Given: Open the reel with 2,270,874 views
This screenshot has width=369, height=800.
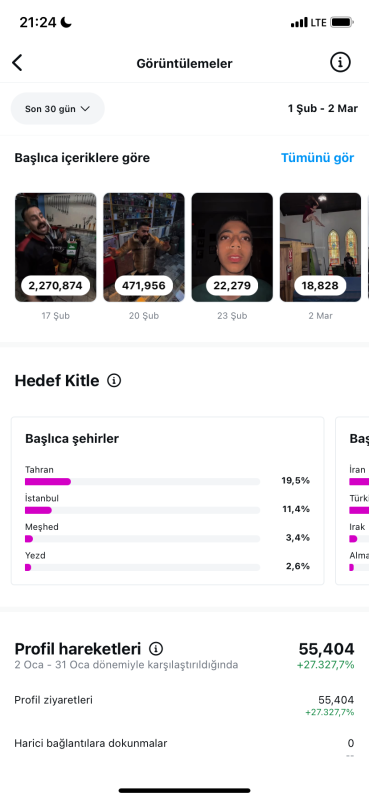Looking at the screenshot, I should (56, 247).
